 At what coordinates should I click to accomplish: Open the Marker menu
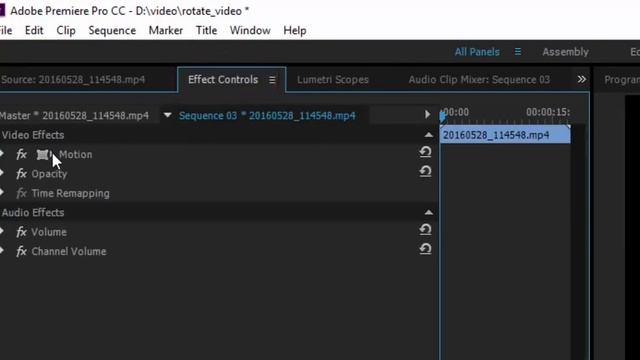tap(166, 31)
